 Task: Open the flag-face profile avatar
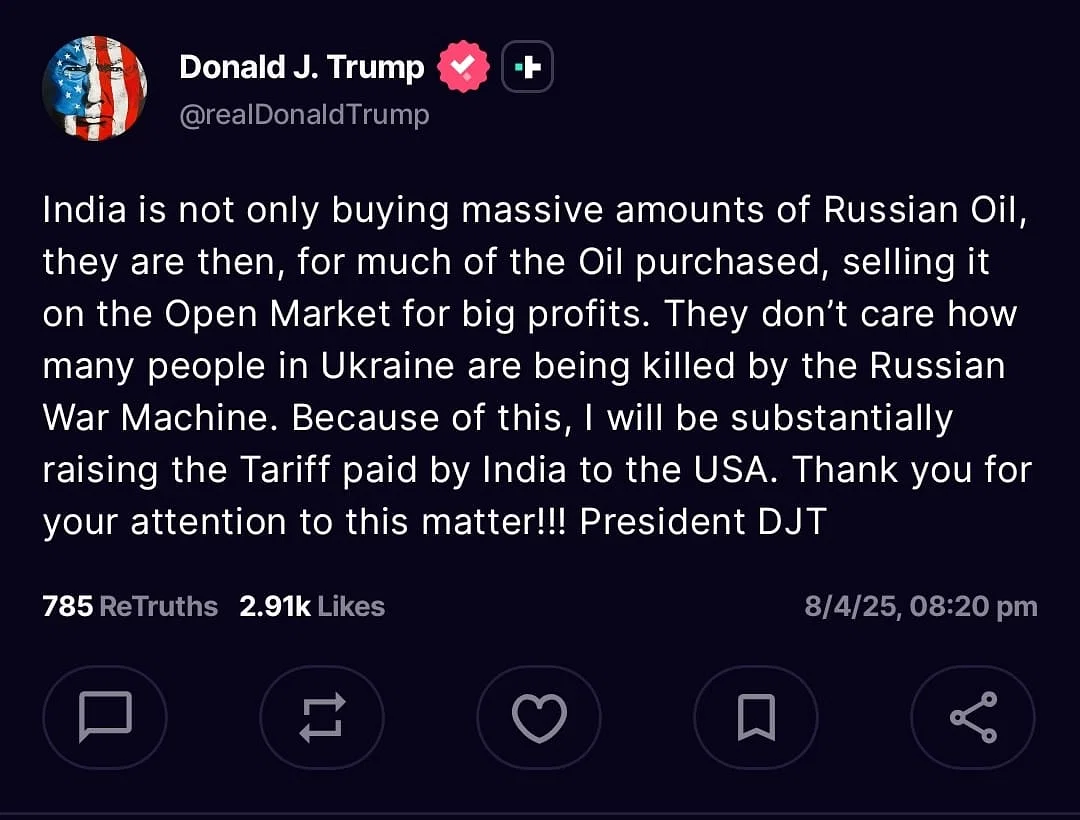tap(95, 88)
